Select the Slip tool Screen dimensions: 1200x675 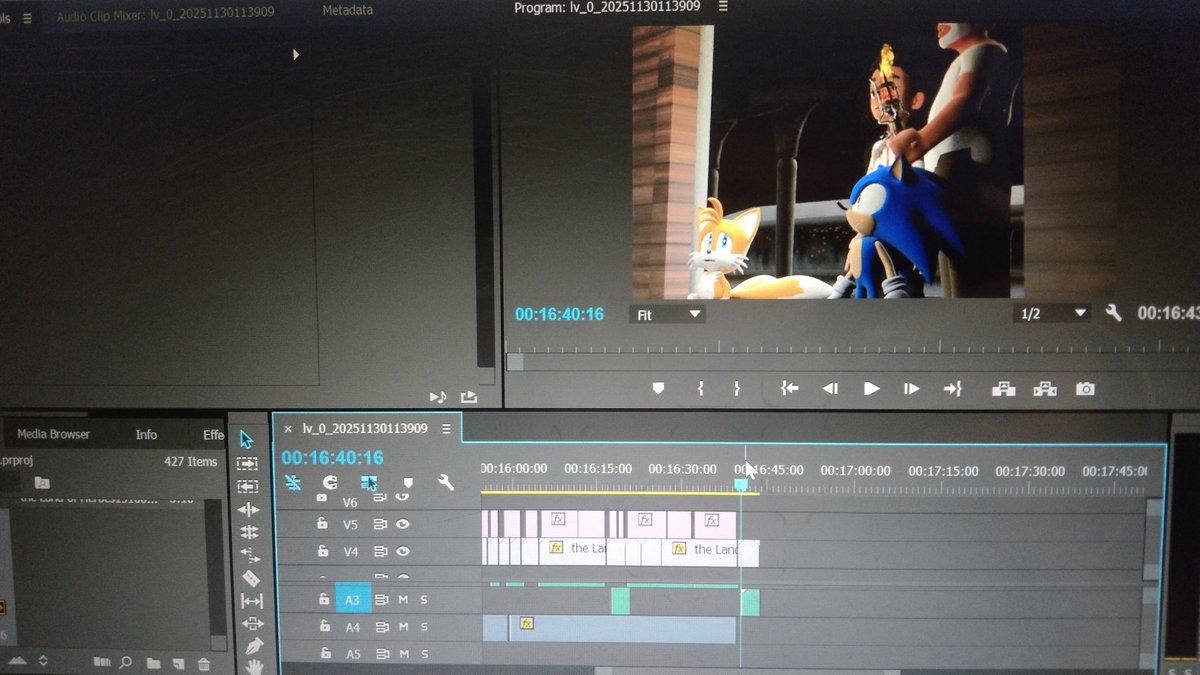click(252, 601)
